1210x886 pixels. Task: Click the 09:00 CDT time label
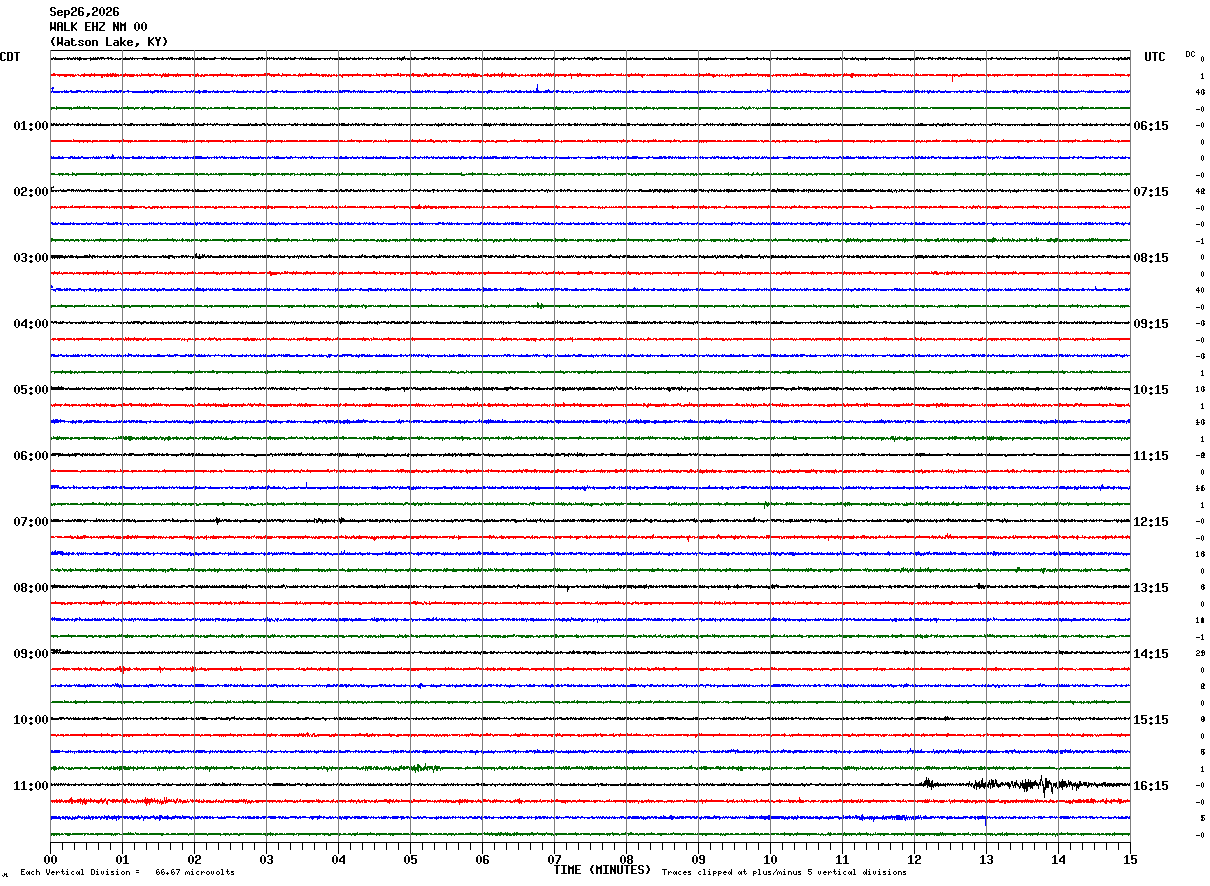coord(30,654)
